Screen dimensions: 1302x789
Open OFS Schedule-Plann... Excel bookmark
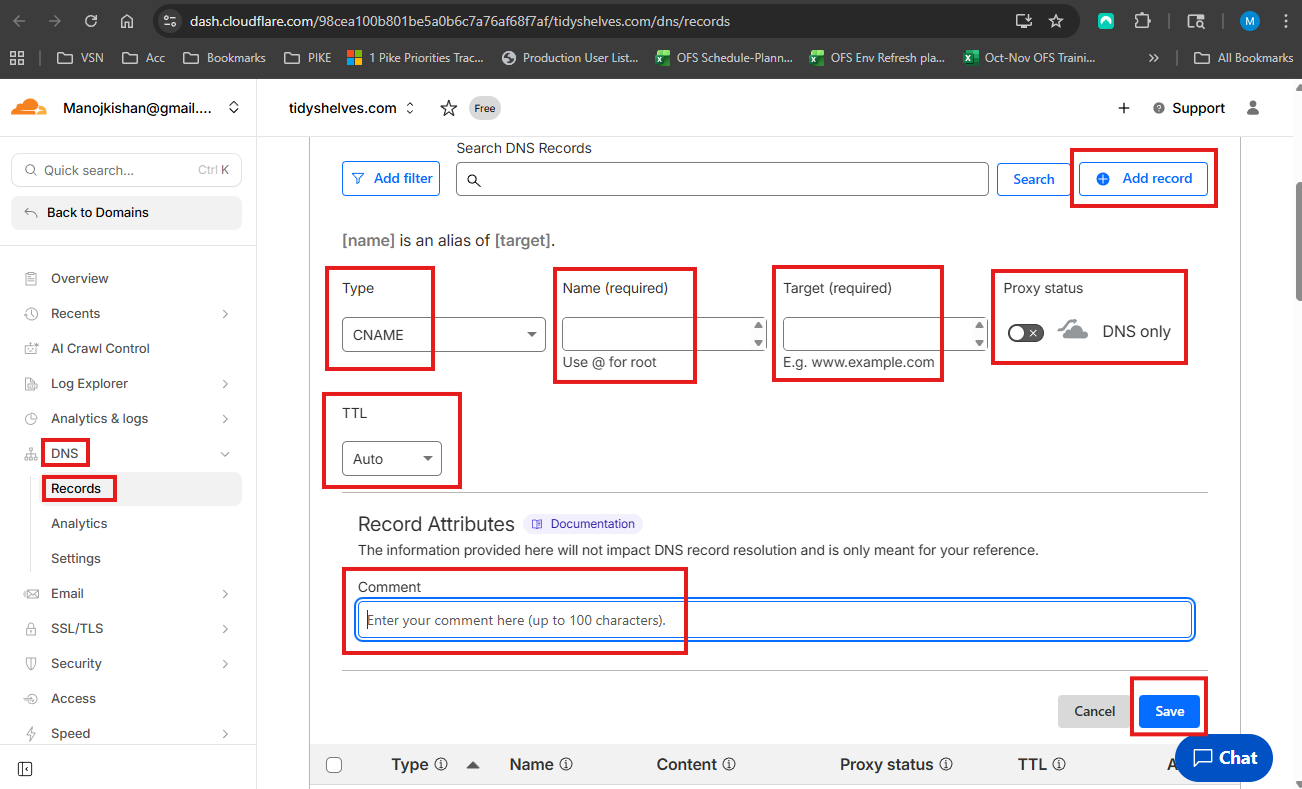[x=724, y=58]
